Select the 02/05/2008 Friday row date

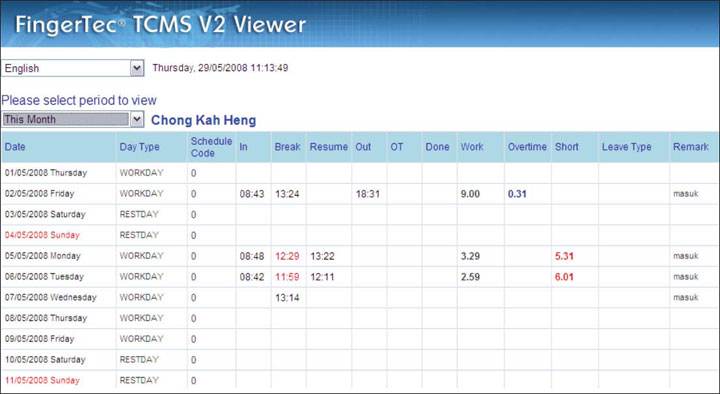click(39, 194)
